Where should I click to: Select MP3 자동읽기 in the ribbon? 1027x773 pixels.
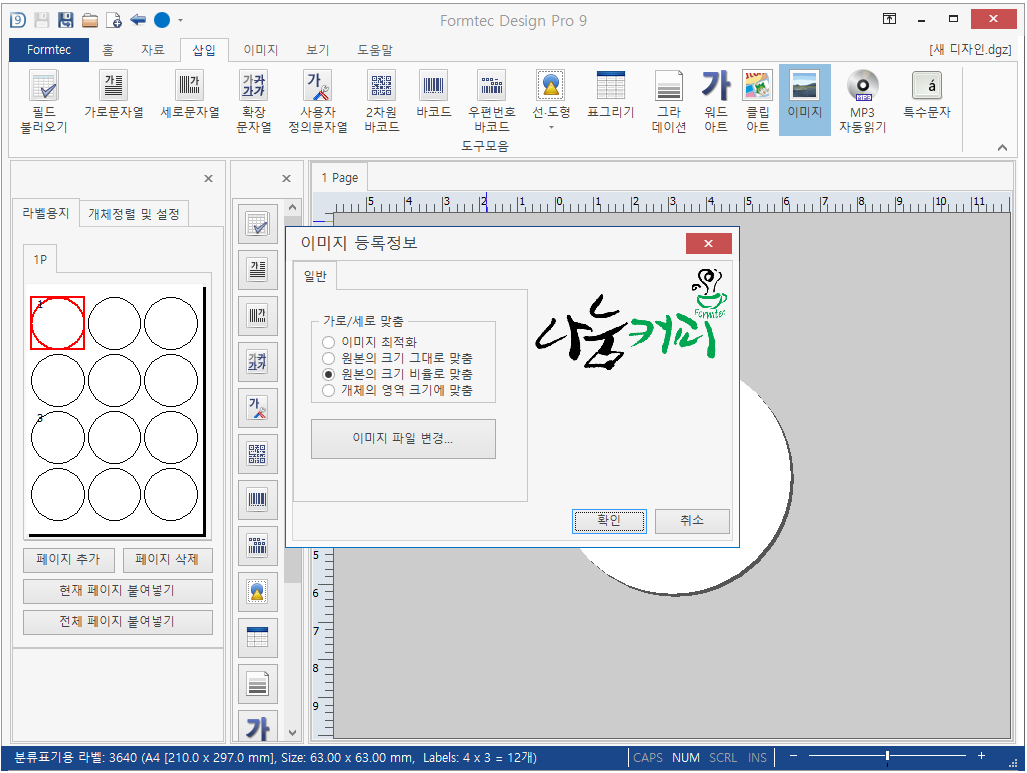[863, 101]
